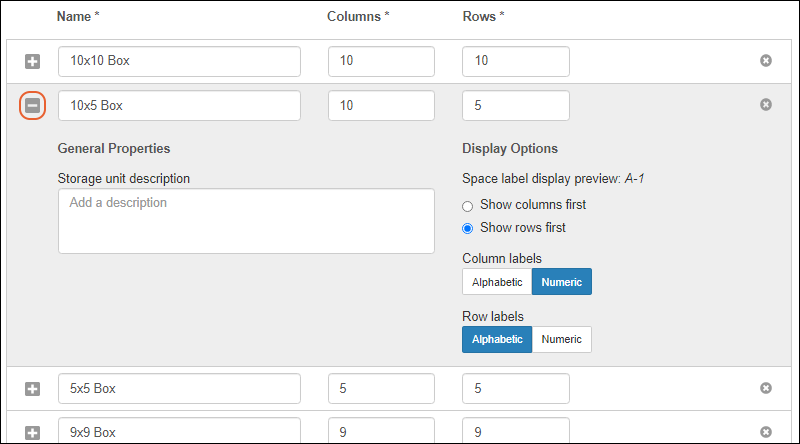Screen dimensions: 800x444
Task: Remove the 5x5 Box row
Action: tap(766, 388)
